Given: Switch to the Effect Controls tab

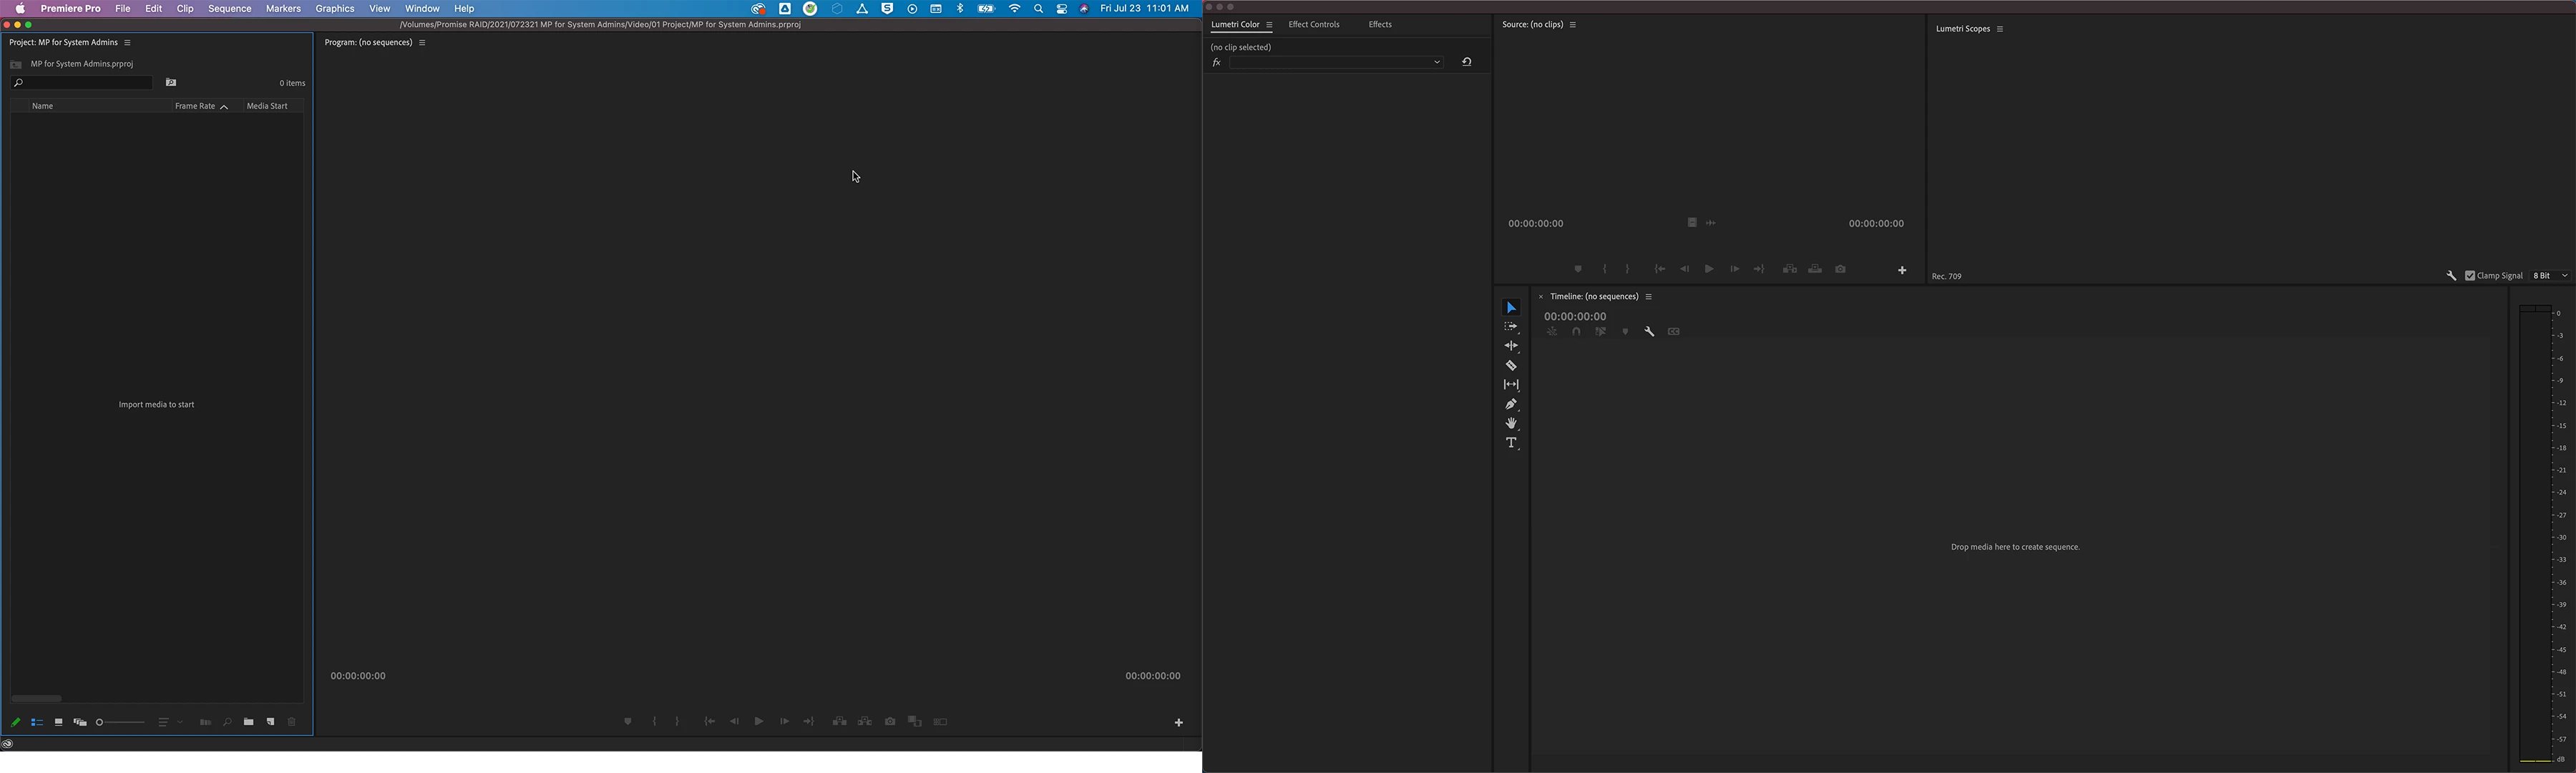Looking at the screenshot, I should (x=1313, y=25).
